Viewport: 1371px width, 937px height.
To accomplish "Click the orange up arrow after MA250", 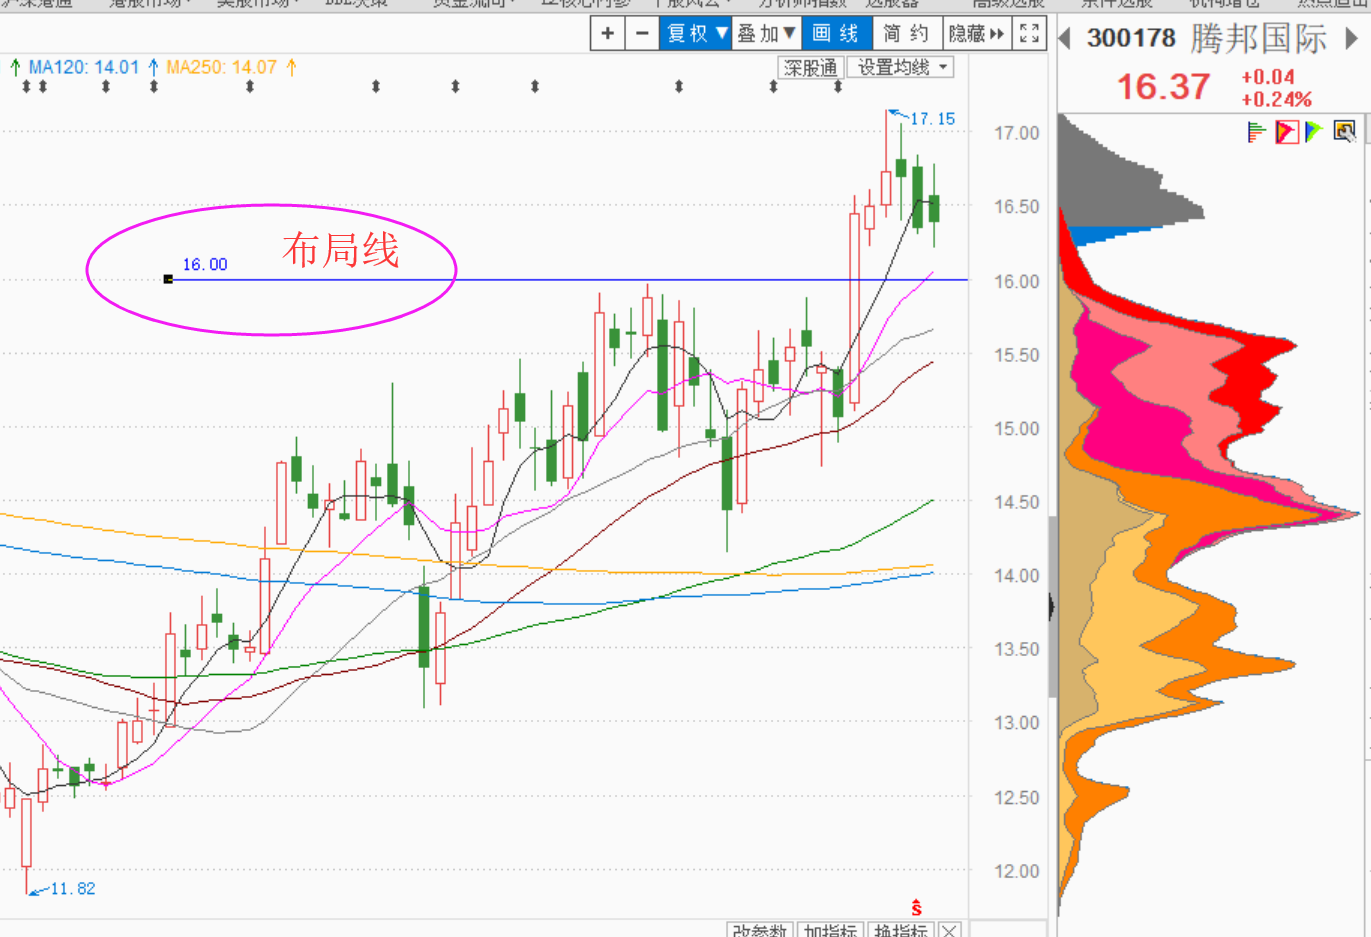I will click(291, 67).
